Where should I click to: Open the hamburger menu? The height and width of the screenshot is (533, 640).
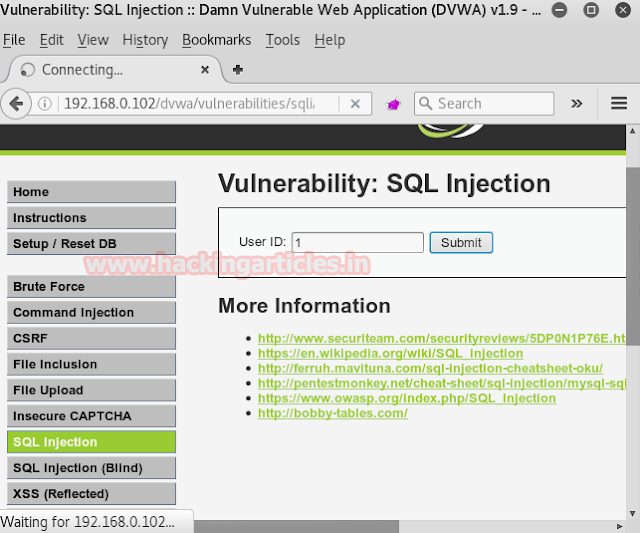[x=619, y=103]
